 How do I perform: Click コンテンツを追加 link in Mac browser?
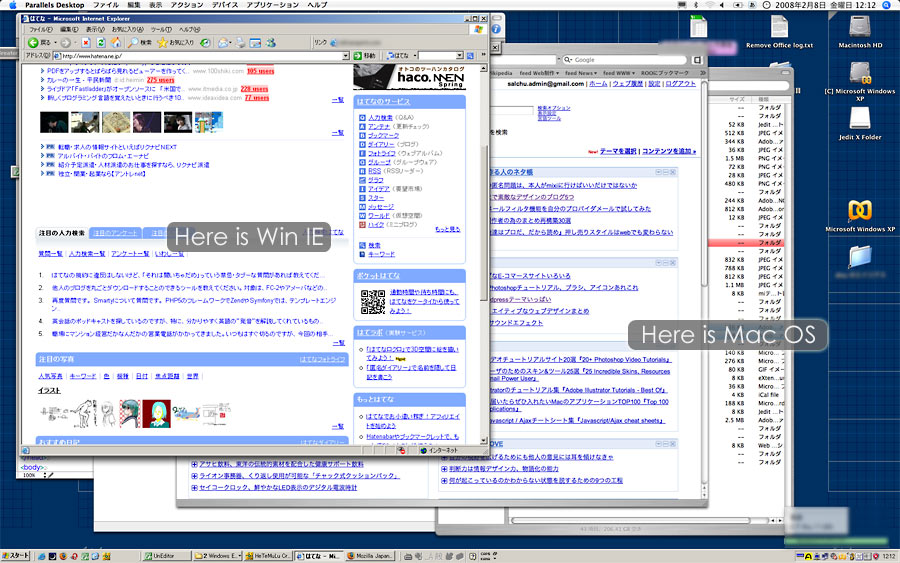669,152
